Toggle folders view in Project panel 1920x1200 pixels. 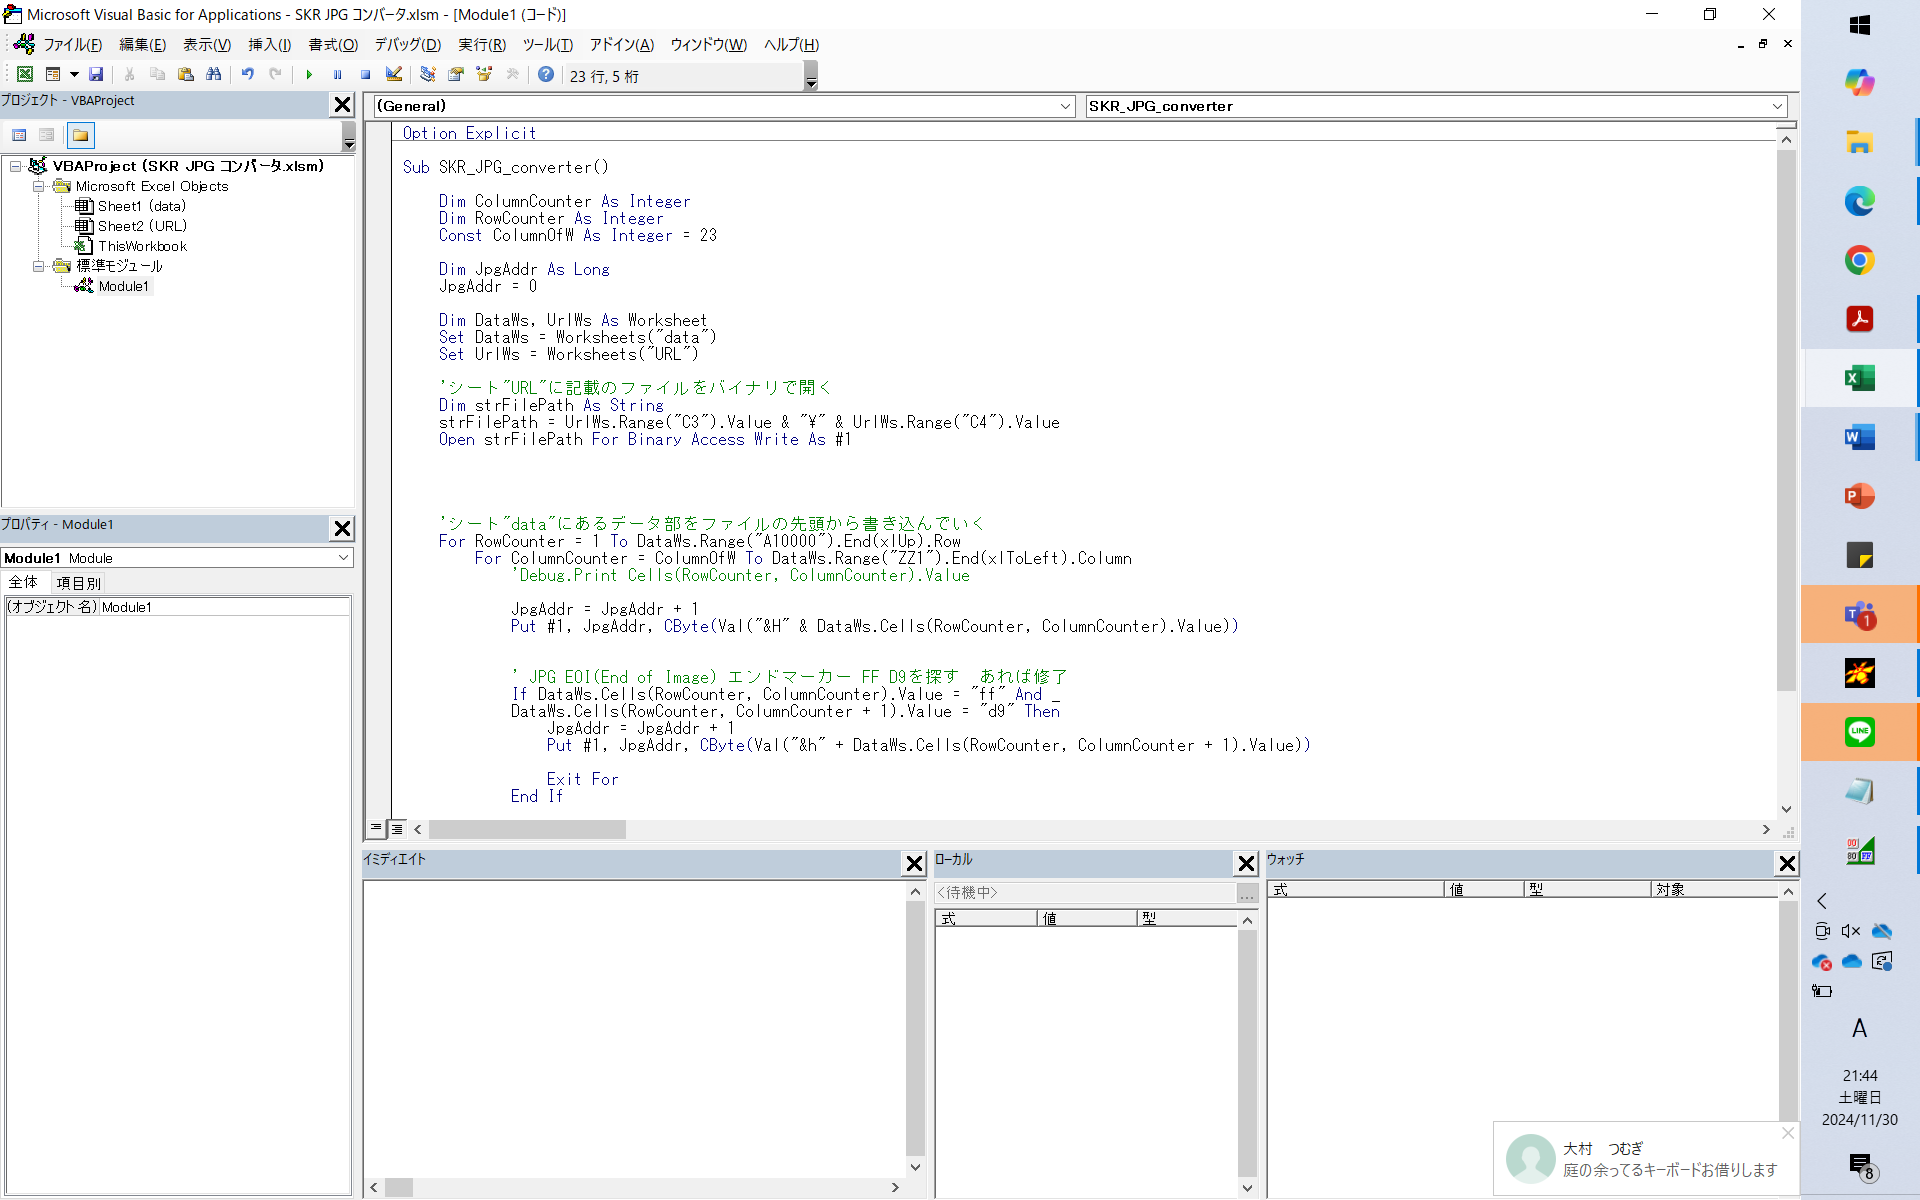click(x=81, y=135)
